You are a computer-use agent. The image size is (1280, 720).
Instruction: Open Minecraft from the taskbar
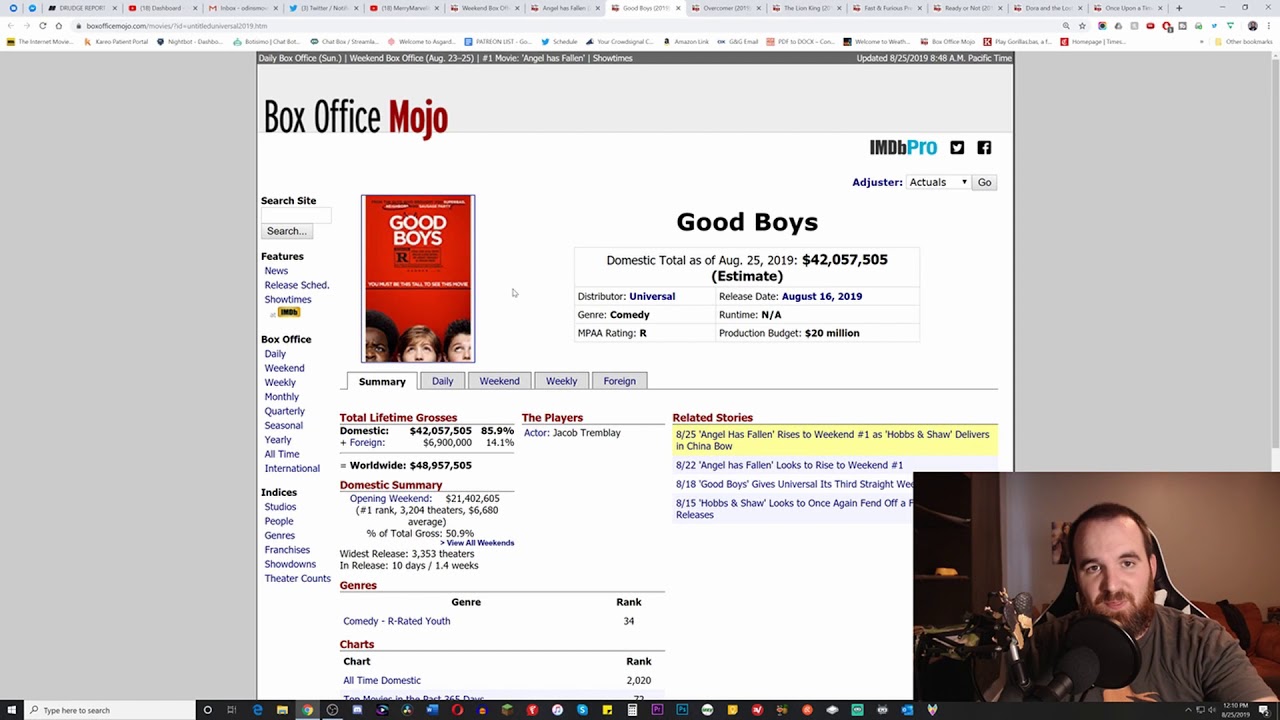[507, 710]
